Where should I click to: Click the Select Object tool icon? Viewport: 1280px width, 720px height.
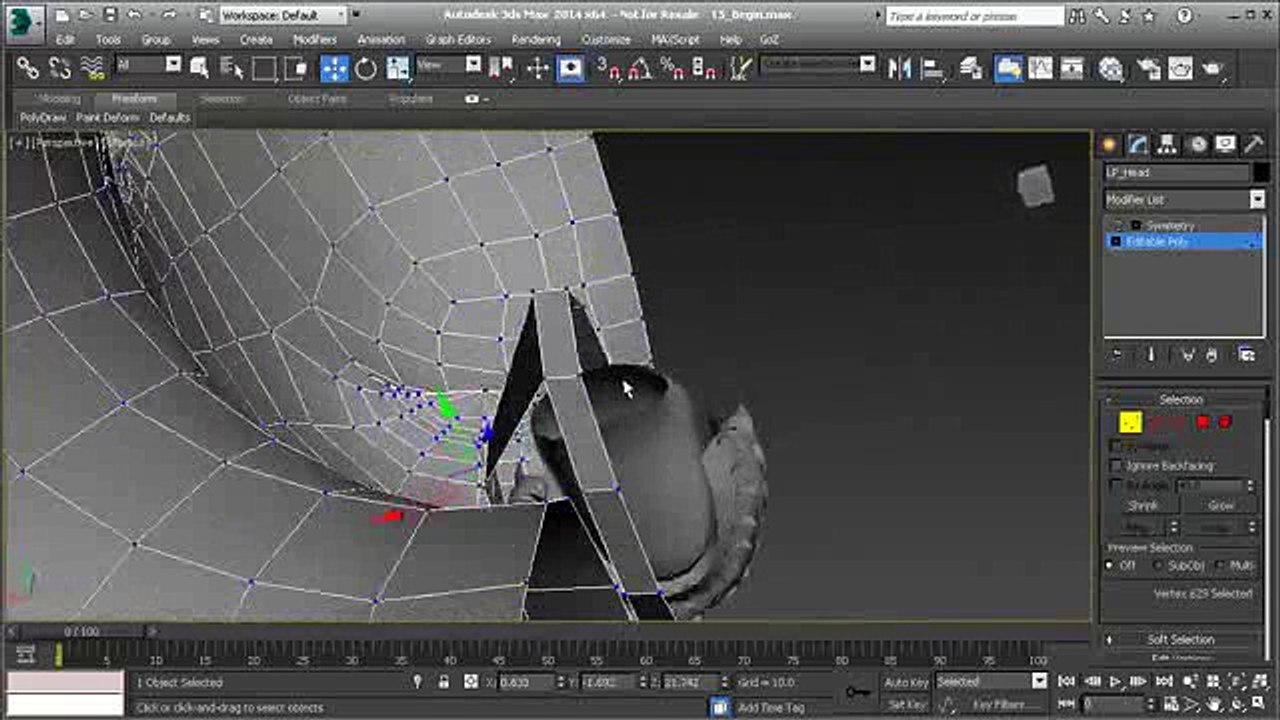pos(200,68)
